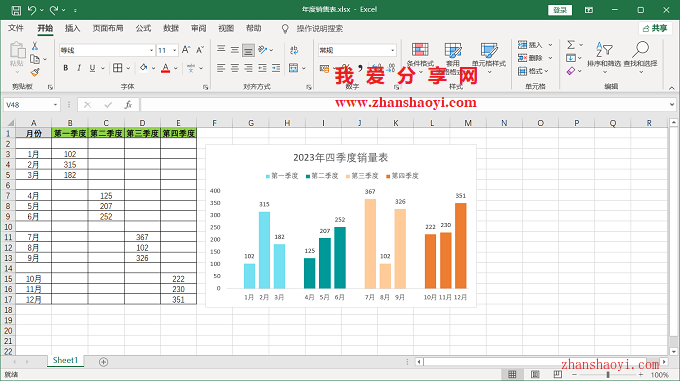Add a new sheet with plus button
Image resolution: width=680 pixels, height=381 pixels.
point(103,361)
